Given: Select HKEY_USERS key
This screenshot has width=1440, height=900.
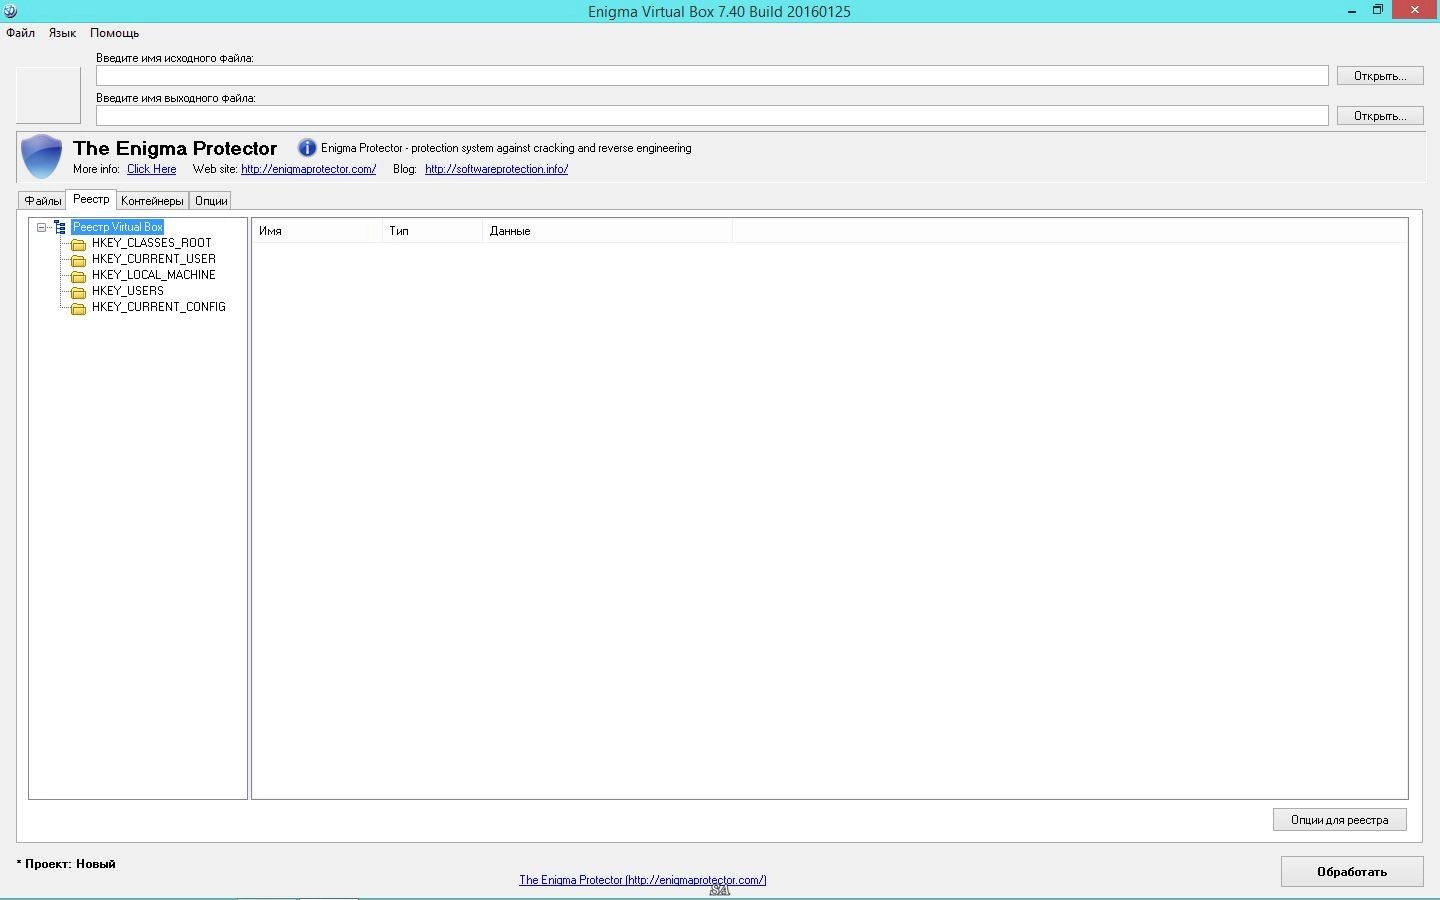Looking at the screenshot, I should [127, 291].
